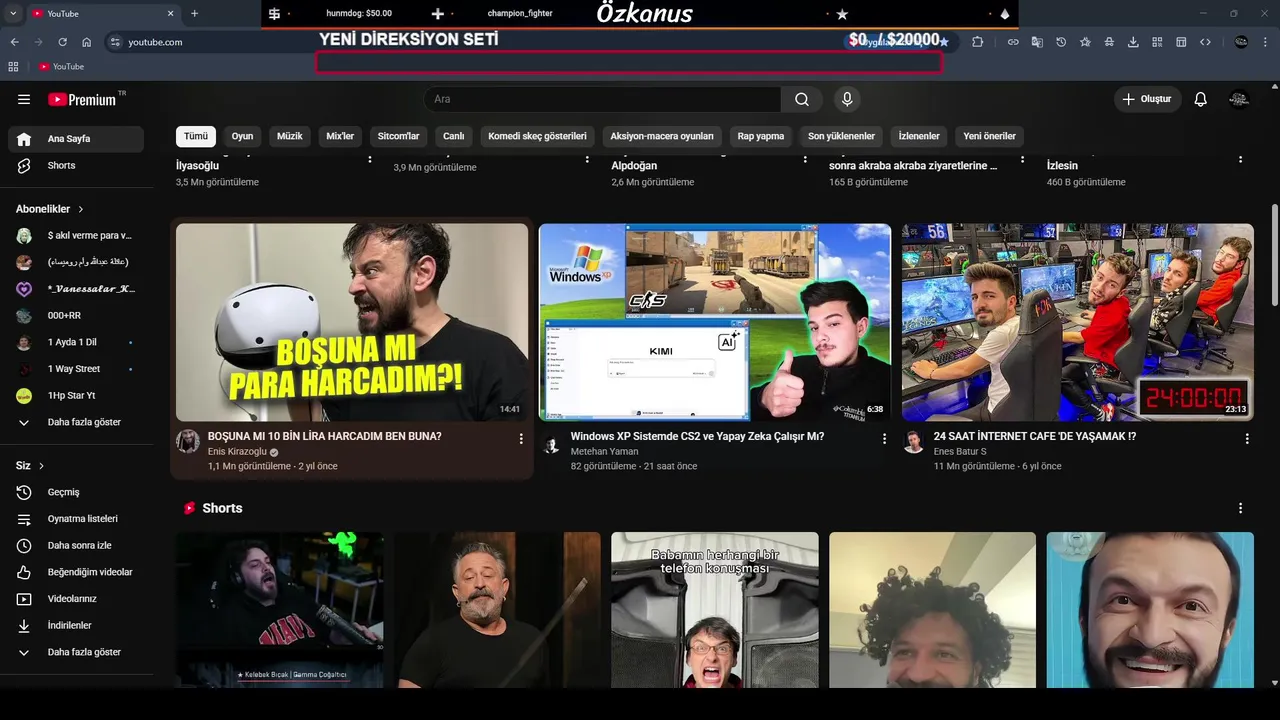Open browser tab search dropdown
The image size is (1280, 720).
[x=13, y=13]
